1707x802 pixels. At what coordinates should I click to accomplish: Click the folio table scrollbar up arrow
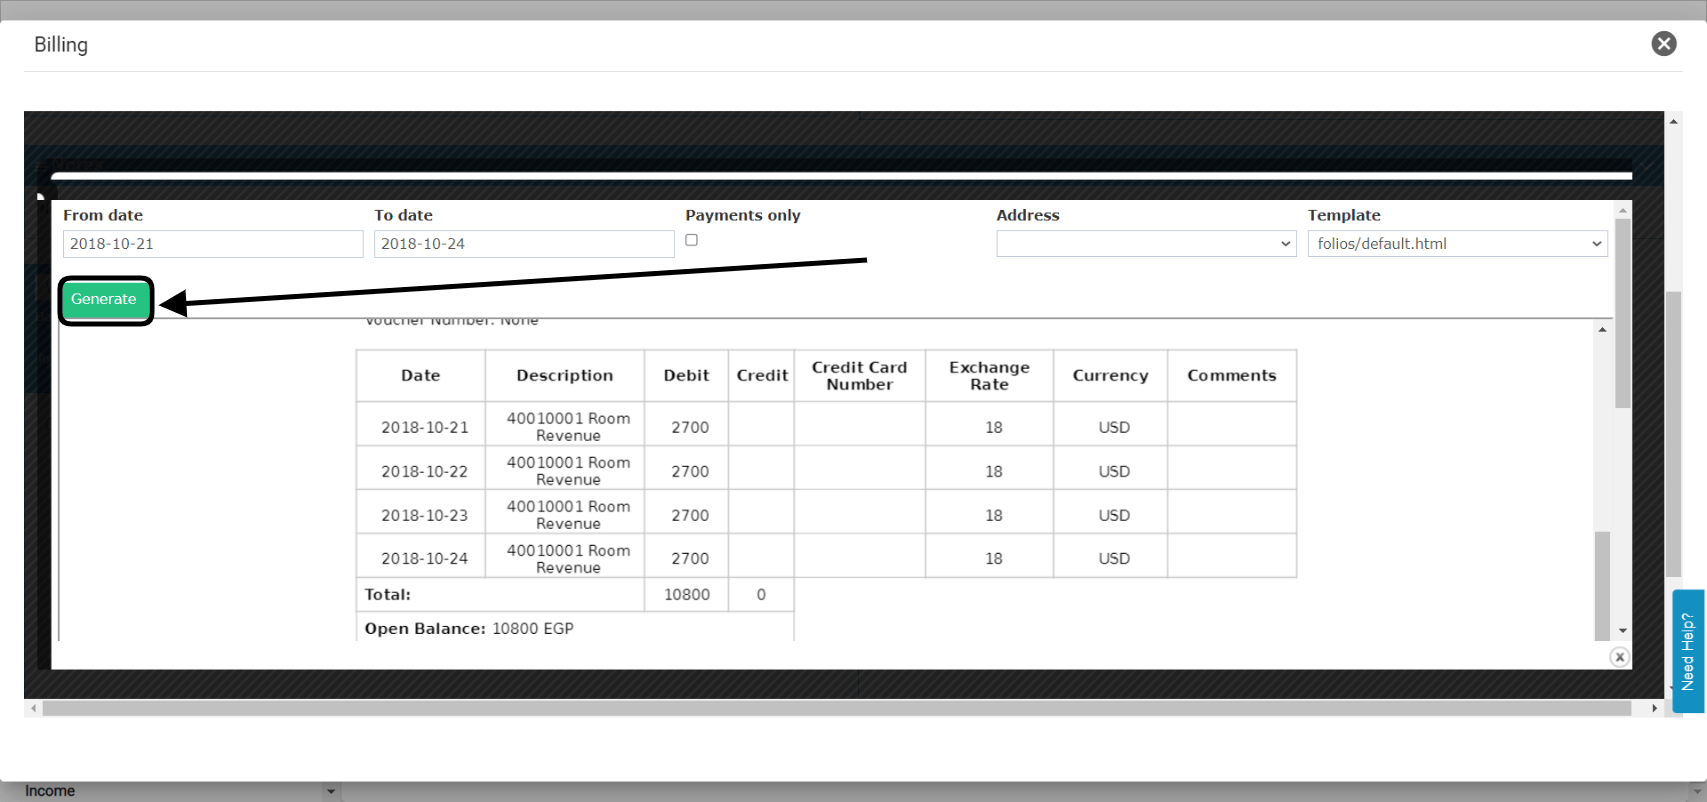pyautogui.click(x=1602, y=329)
